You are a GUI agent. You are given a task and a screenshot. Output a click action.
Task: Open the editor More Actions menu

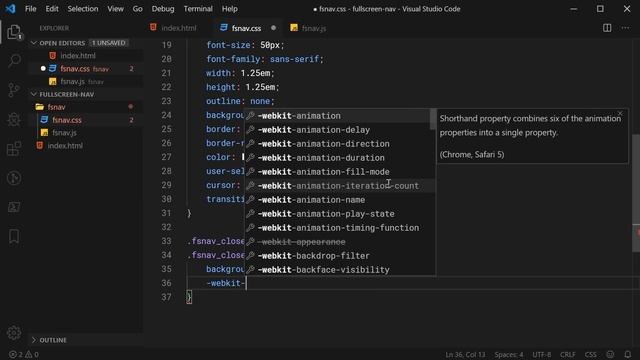pyautogui.click(x=625, y=28)
